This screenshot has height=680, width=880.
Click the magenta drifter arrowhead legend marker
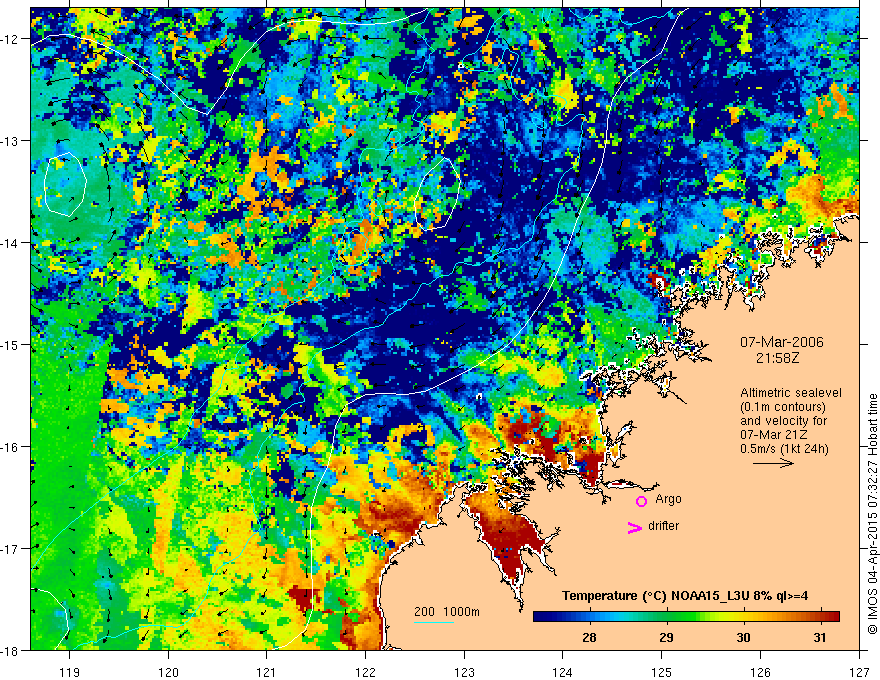pos(634,527)
